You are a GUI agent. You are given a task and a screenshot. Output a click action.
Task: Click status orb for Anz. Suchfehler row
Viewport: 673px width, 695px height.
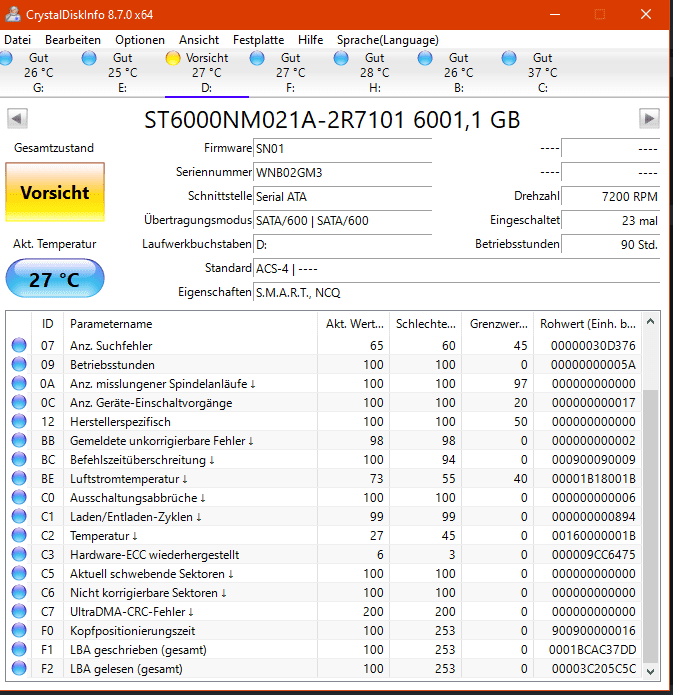[x=19, y=345]
